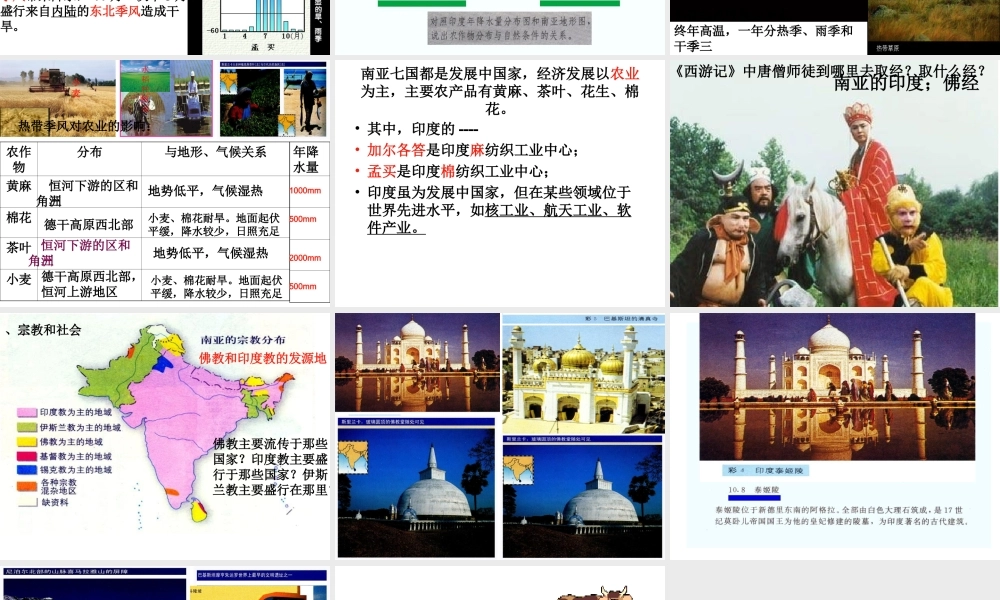Click the answer text 南亚的印度；佛经
This screenshot has height=600, width=1000.
[906, 83]
